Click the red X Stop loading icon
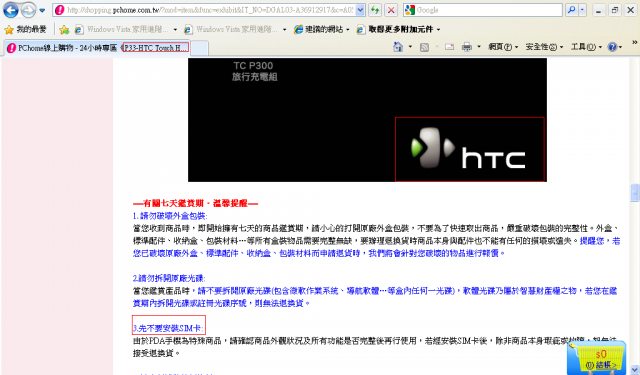 point(391,10)
